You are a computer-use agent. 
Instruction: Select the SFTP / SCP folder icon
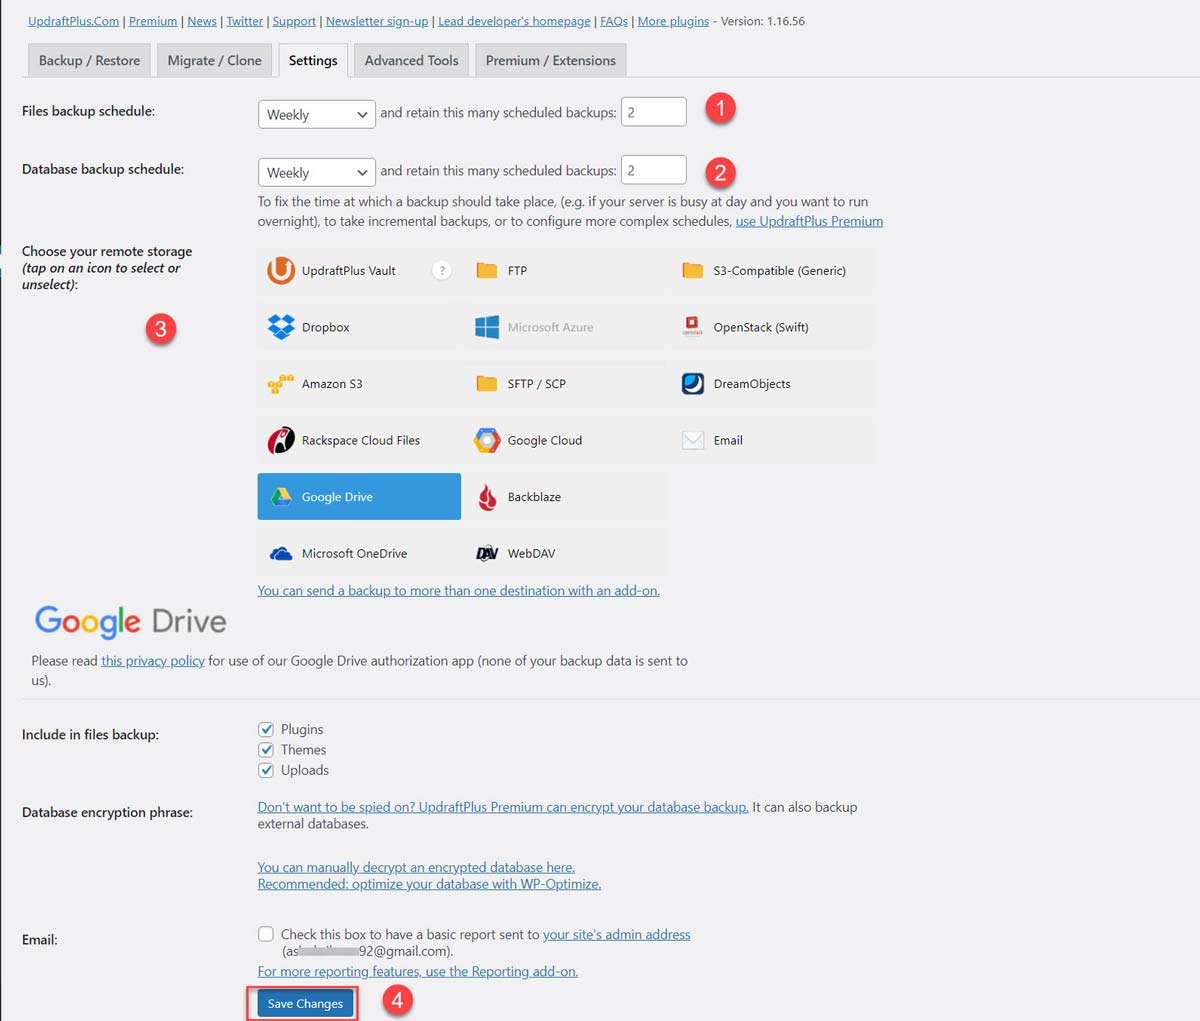coord(487,384)
